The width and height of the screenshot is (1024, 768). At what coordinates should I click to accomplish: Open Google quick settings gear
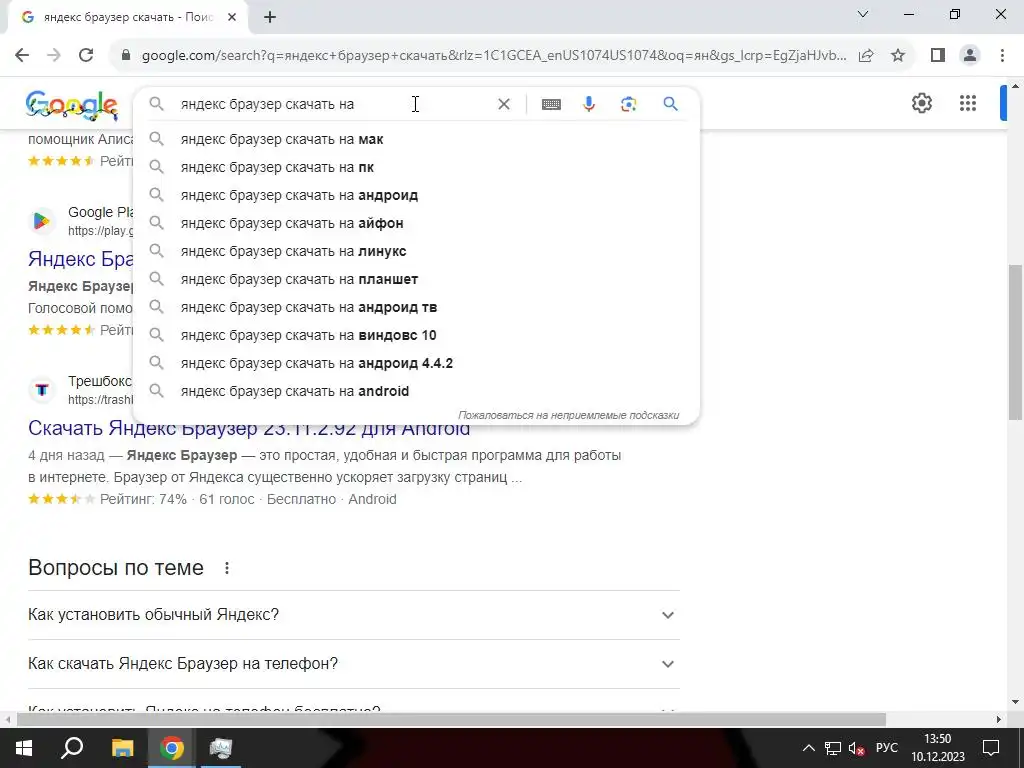tap(921, 103)
